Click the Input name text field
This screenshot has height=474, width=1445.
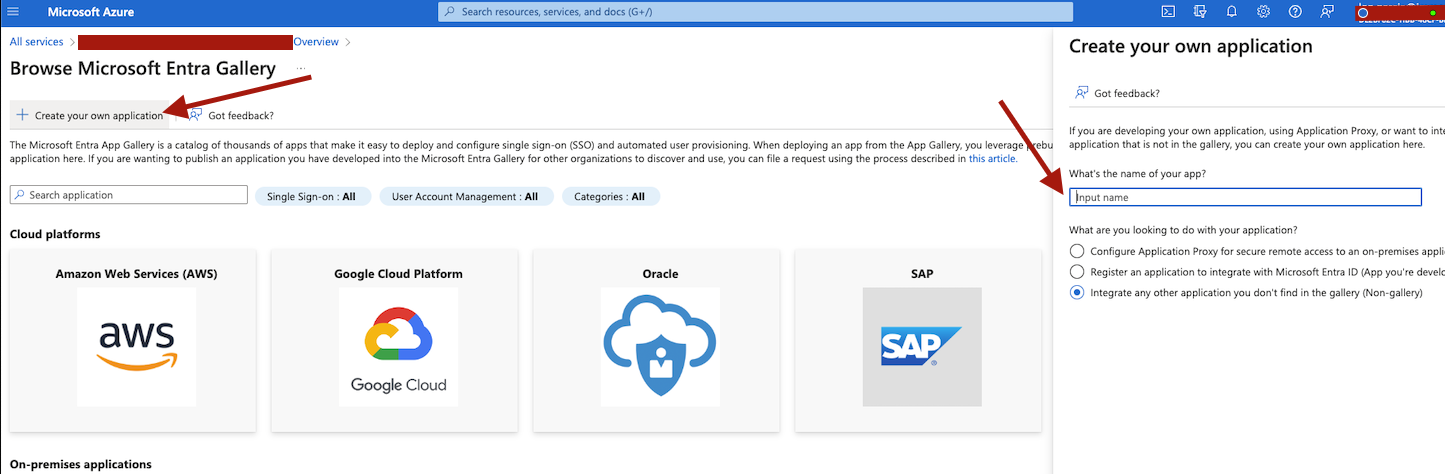click(1245, 198)
